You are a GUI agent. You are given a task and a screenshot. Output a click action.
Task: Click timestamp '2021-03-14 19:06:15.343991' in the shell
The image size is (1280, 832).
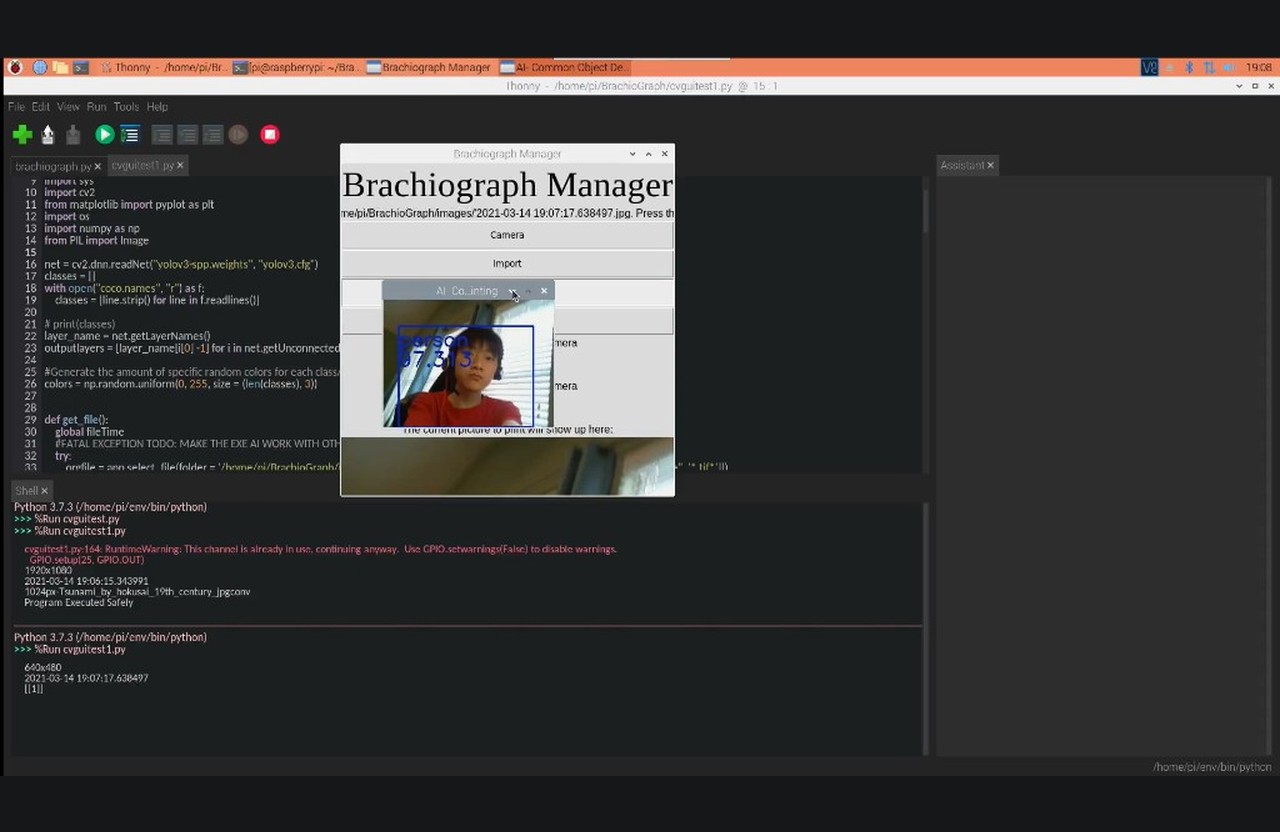click(x=86, y=581)
